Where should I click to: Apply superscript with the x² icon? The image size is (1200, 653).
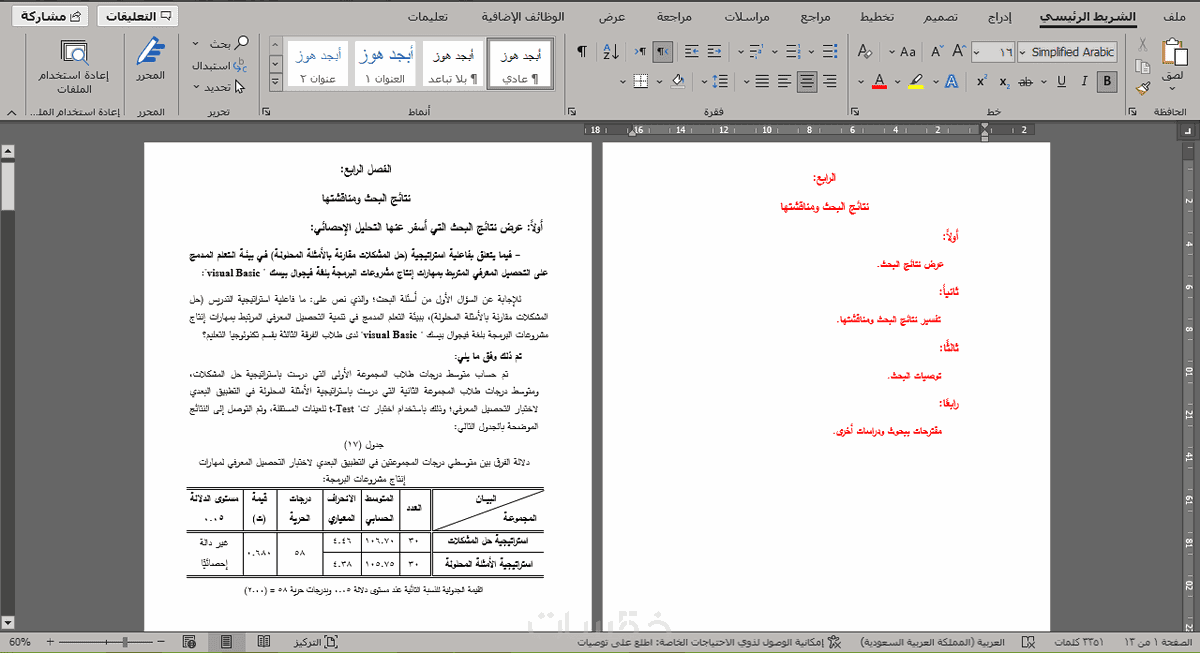click(982, 81)
